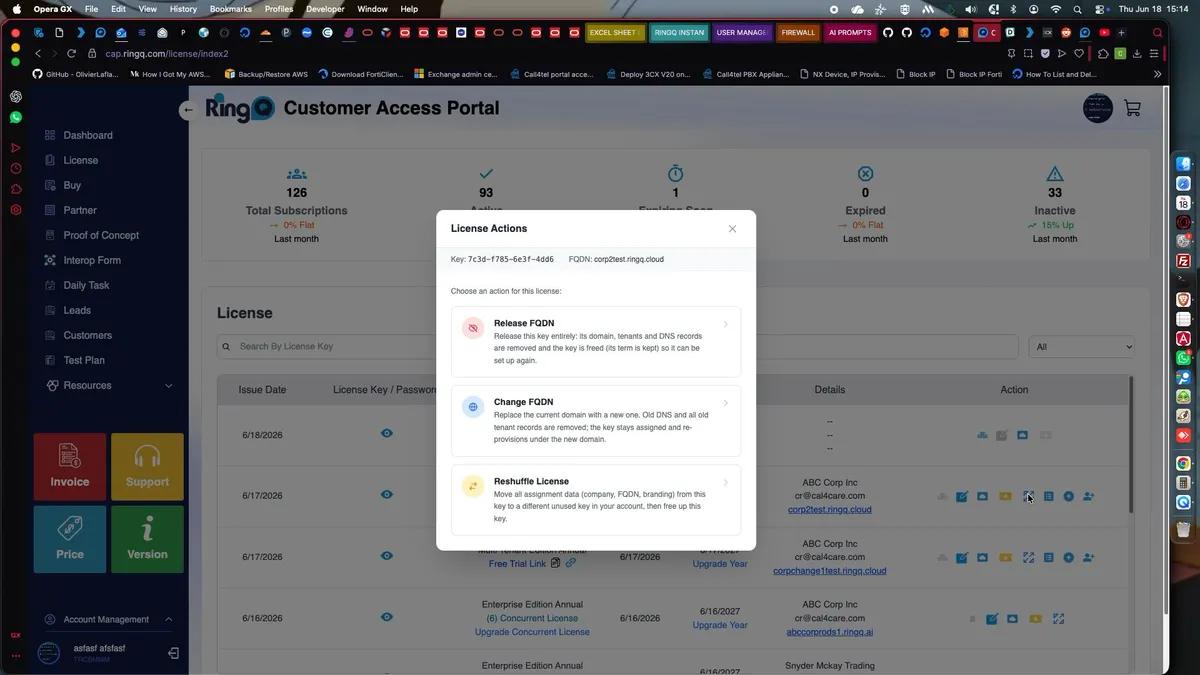This screenshot has width=1200, height=675.
Task: Collapse sidebar with back arrow button
Action: tap(188, 110)
